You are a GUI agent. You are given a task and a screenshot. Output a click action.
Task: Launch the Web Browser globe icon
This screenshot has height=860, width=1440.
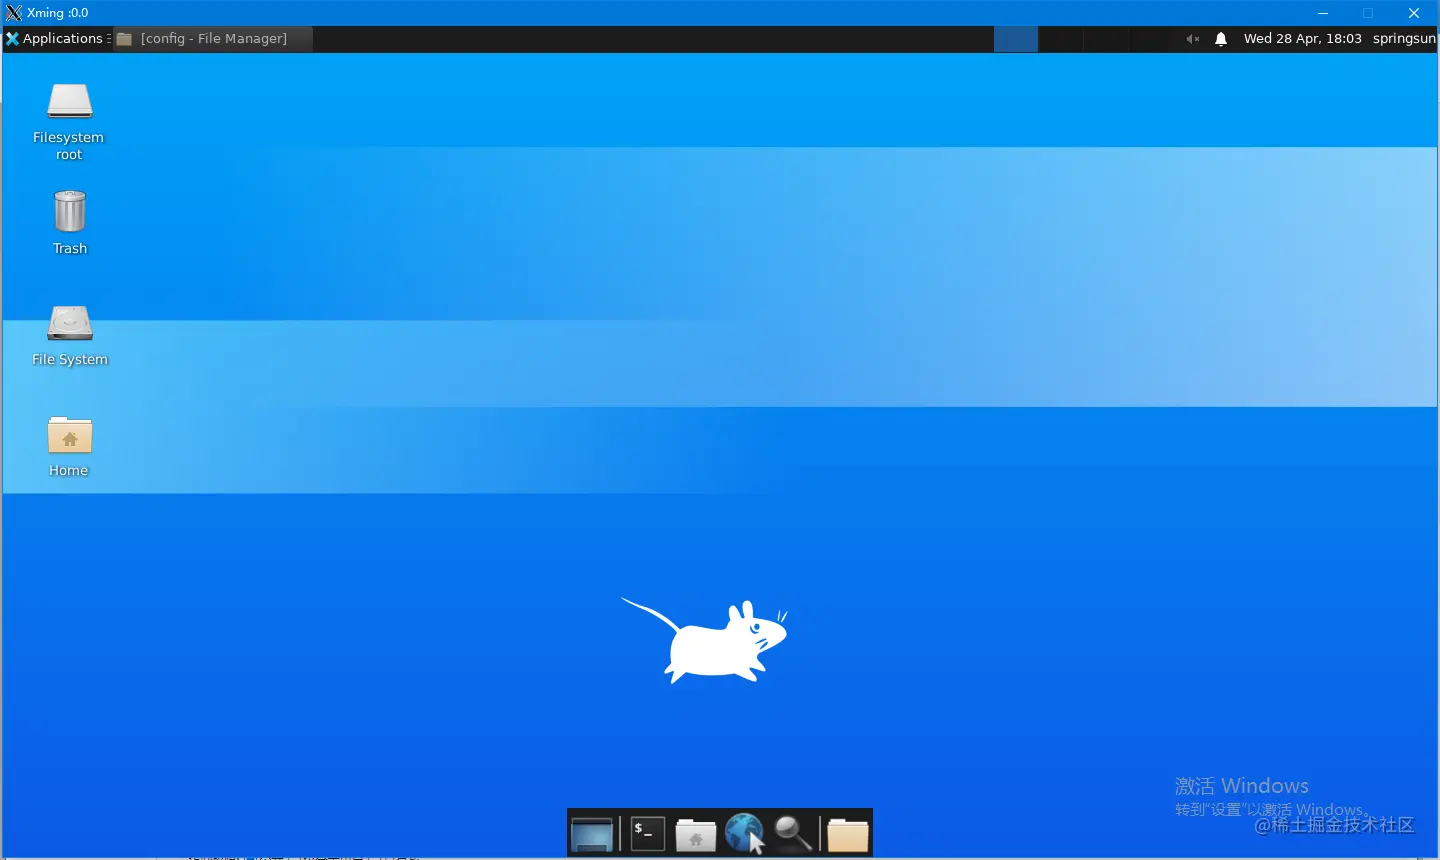(744, 833)
